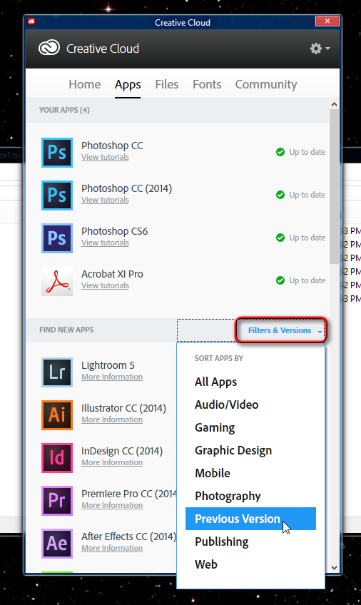Switch to the Files tab
This screenshot has height=605, width=361.
click(167, 84)
